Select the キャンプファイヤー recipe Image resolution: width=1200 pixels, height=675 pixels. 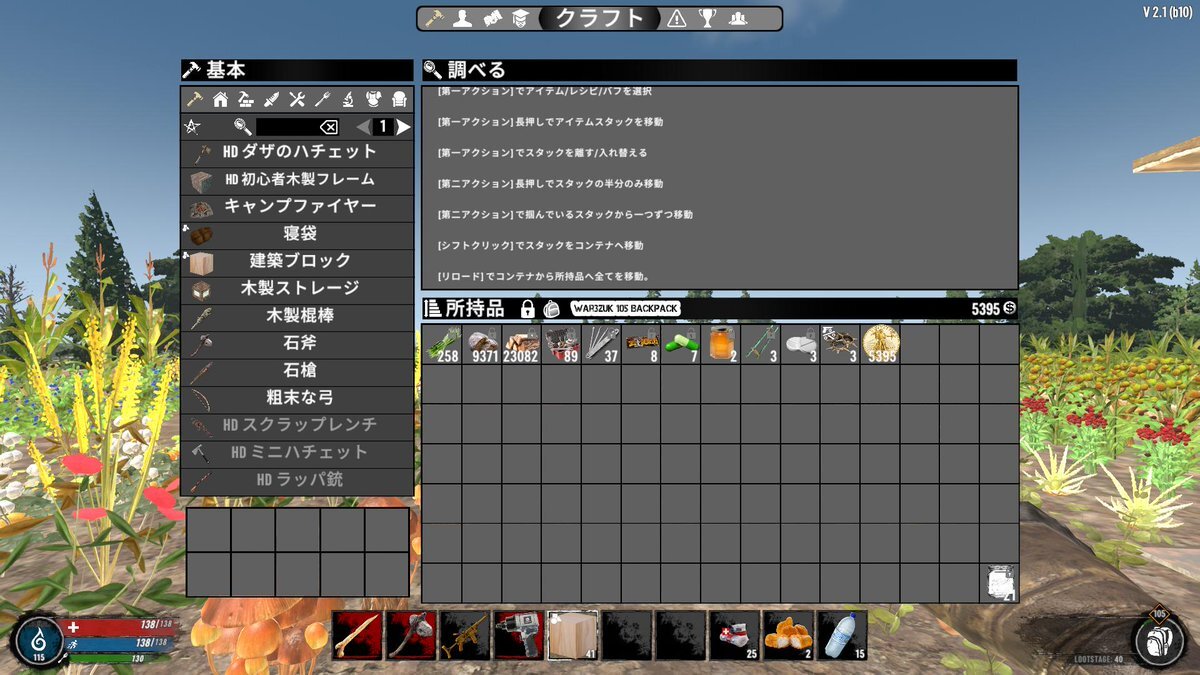point(297,208)
